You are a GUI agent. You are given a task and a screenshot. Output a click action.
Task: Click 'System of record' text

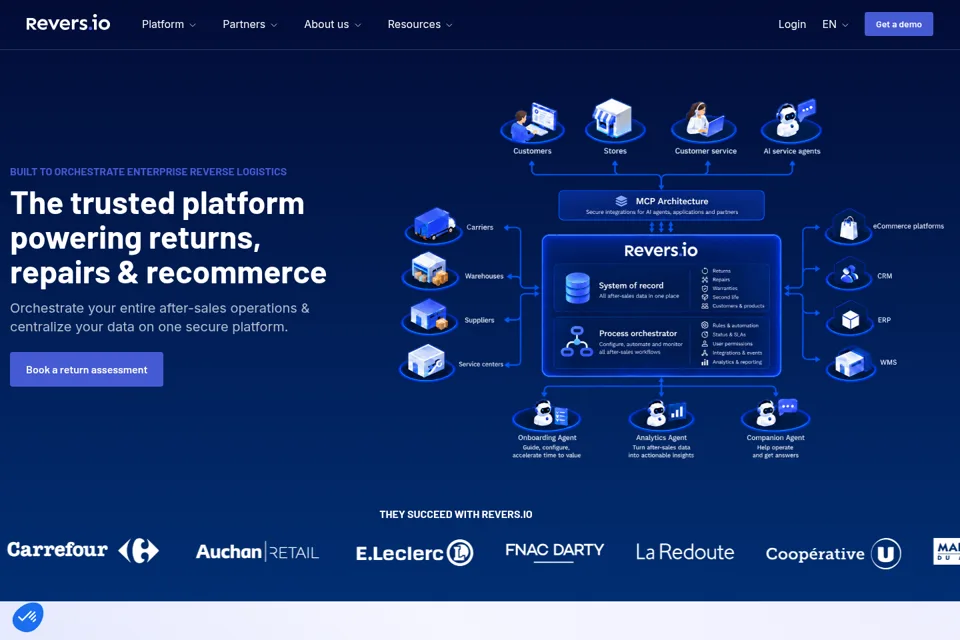click(631, 285)
